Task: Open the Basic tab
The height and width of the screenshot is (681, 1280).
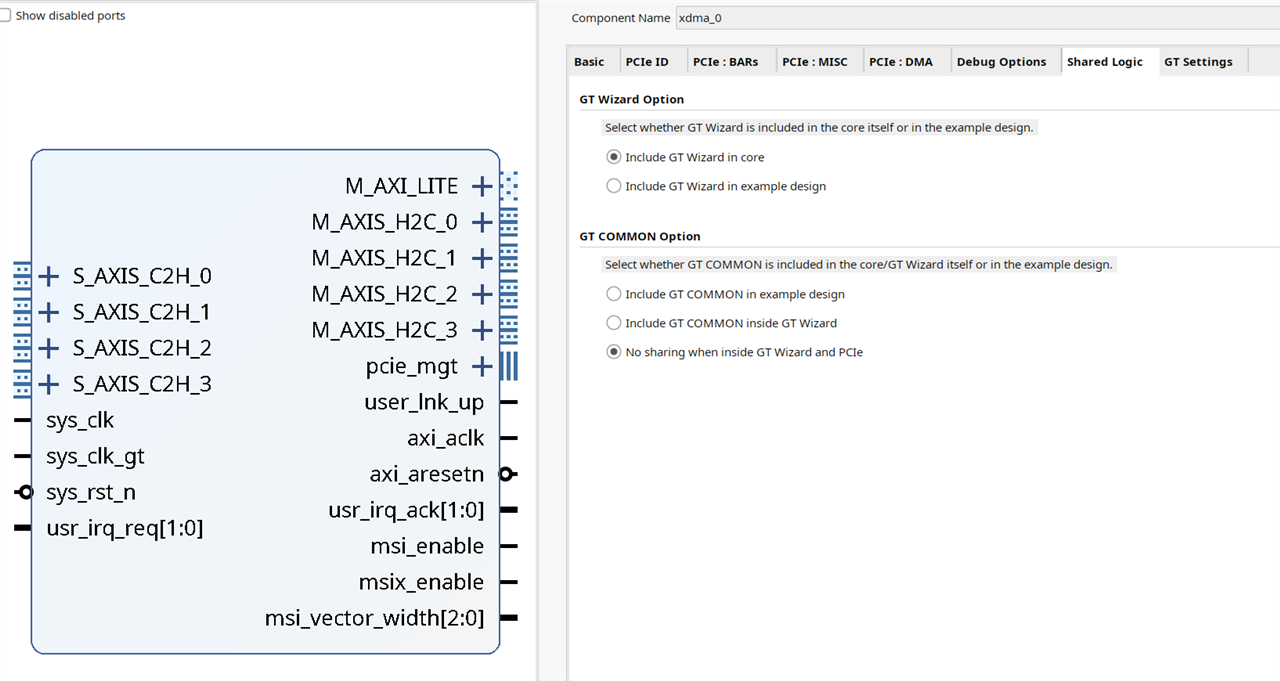Action: pyautogui.click(x=589, y=62)
